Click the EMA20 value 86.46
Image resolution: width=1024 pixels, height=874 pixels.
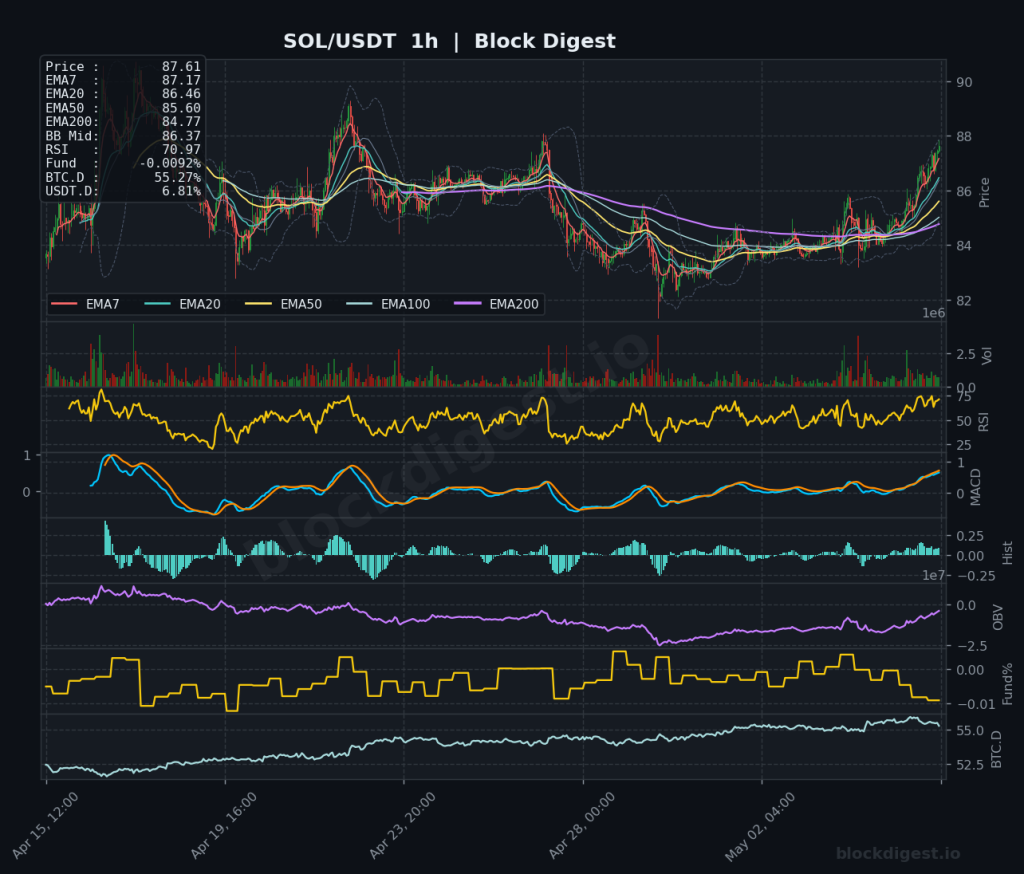point(181,94)
